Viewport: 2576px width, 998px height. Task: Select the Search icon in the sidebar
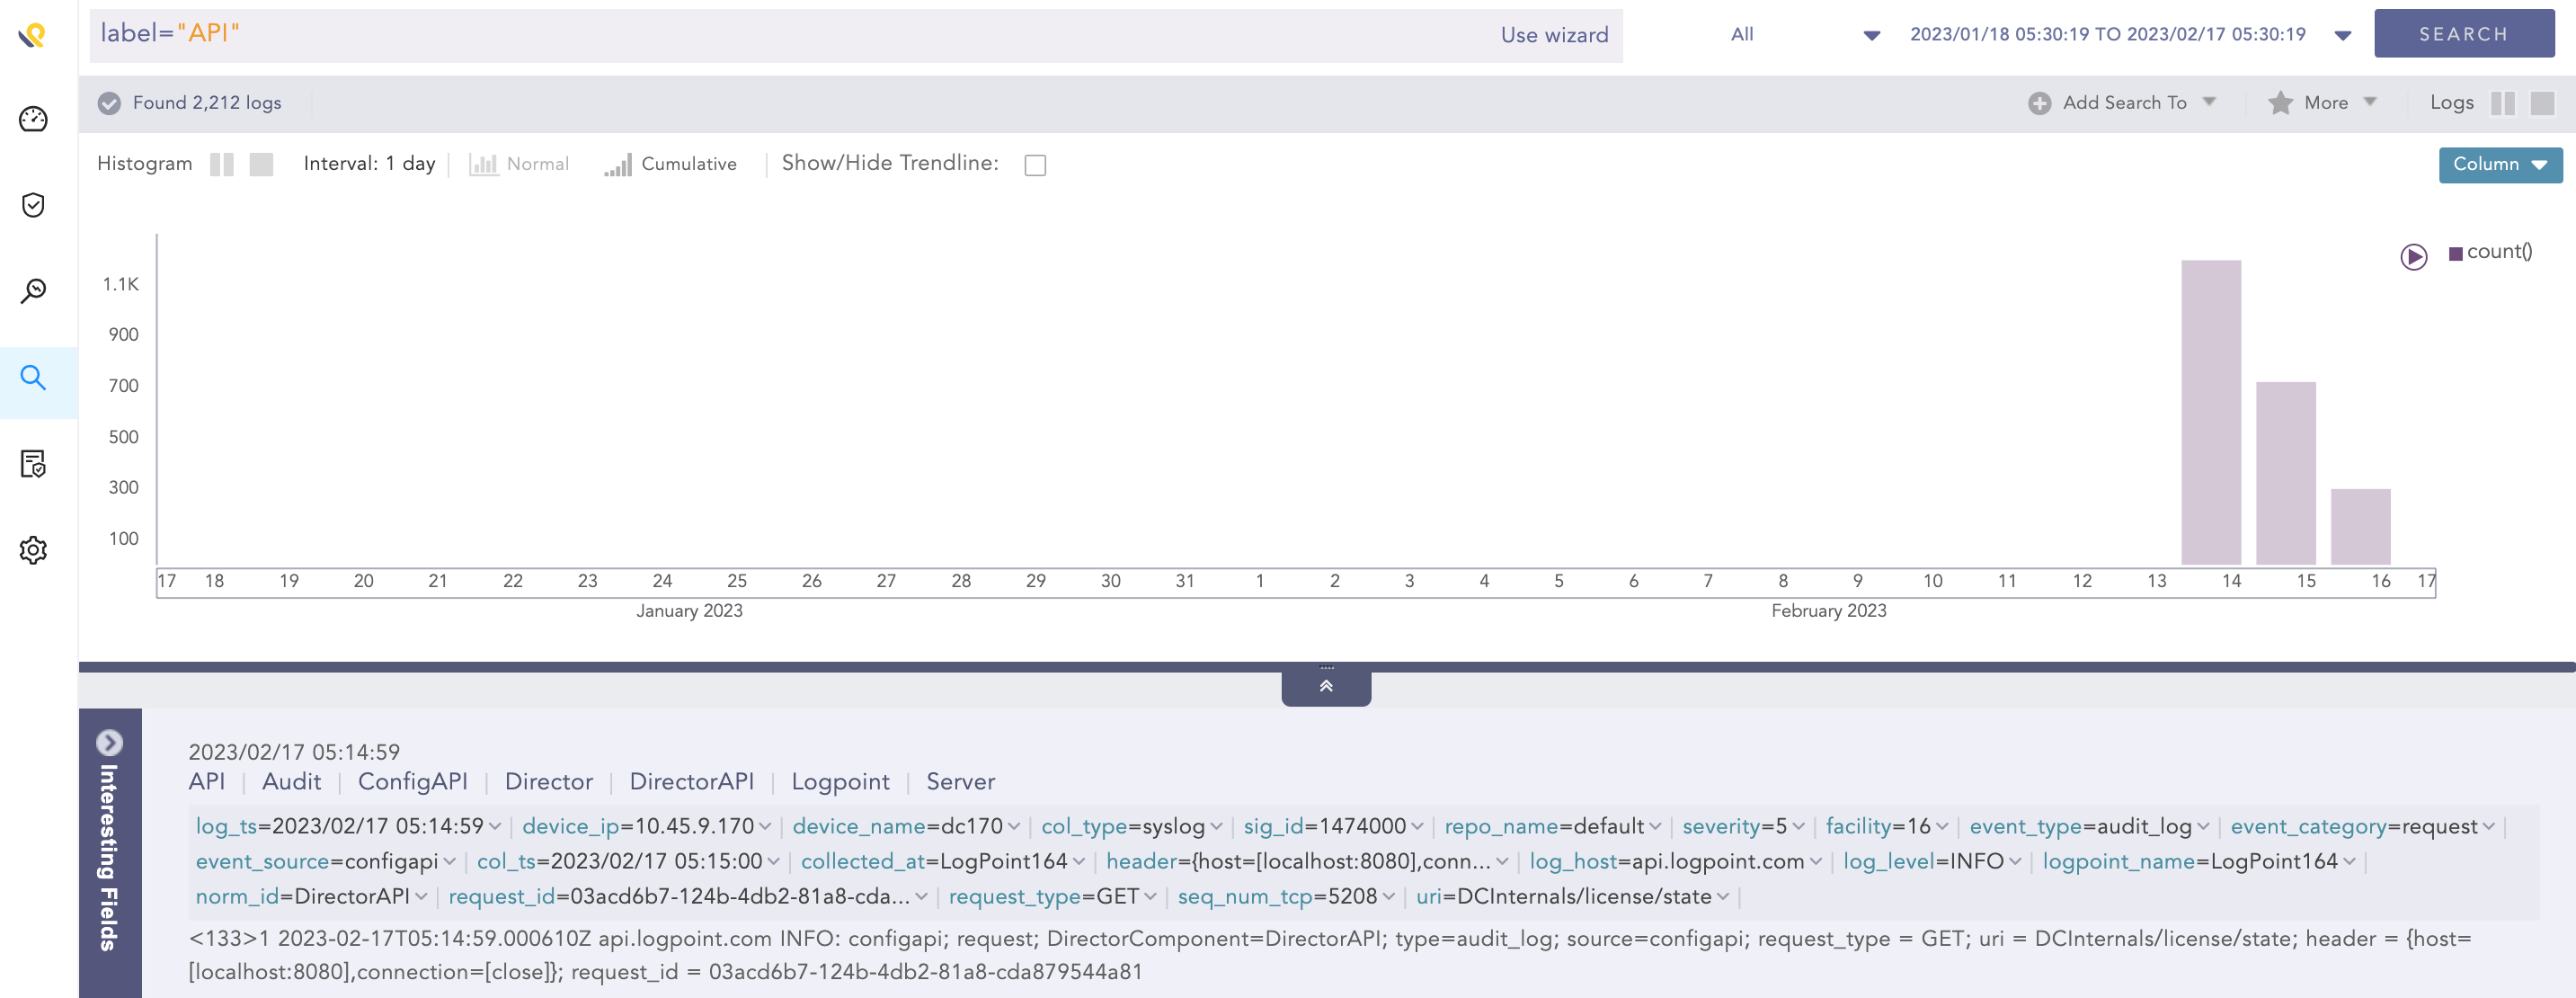click(33, 378)
